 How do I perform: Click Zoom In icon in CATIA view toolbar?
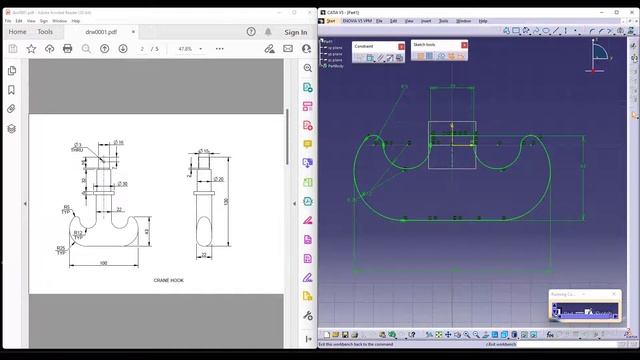467,335
